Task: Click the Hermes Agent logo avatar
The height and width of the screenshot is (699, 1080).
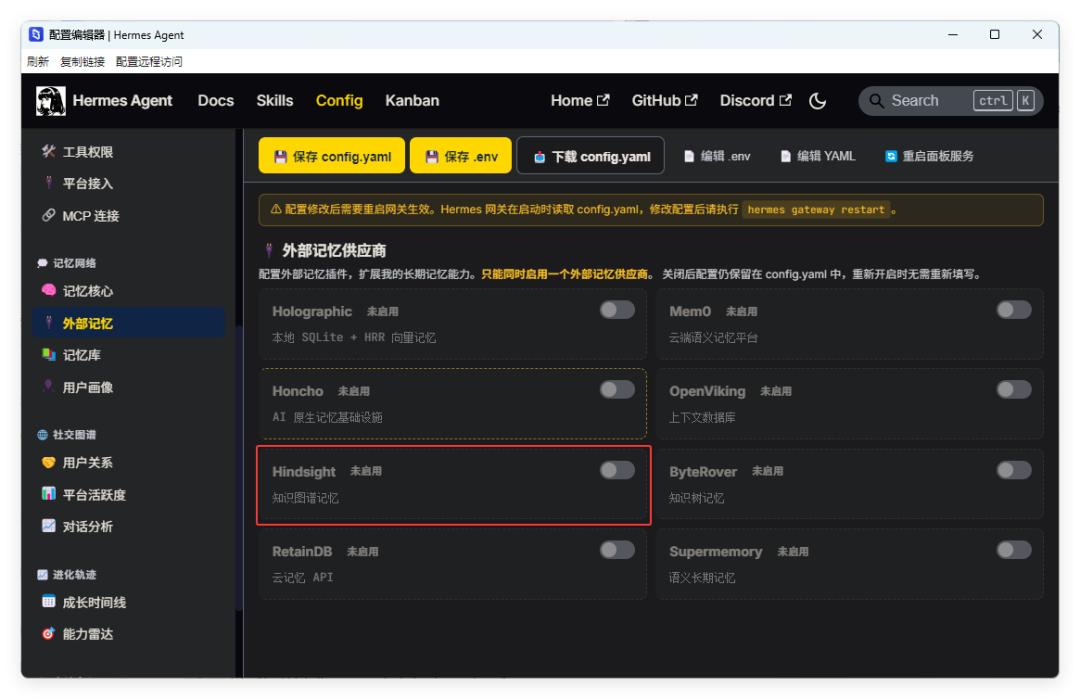Action: pos(50,101)
